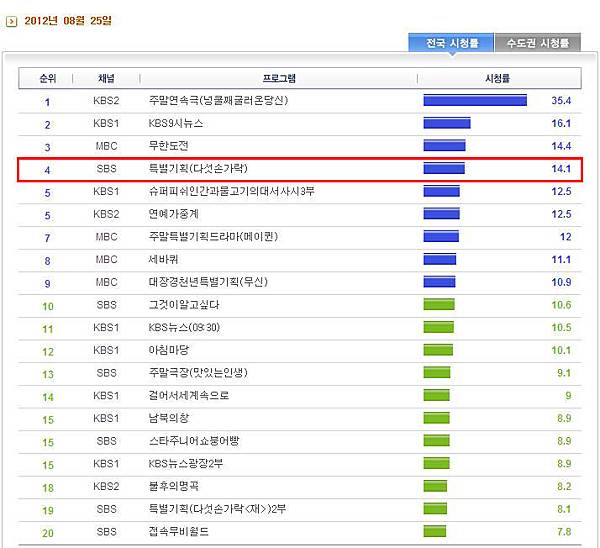Viewport: 600px width, 548px height.
Task: Click the 7.8 rating value
Action: click(x=564, y=532)
